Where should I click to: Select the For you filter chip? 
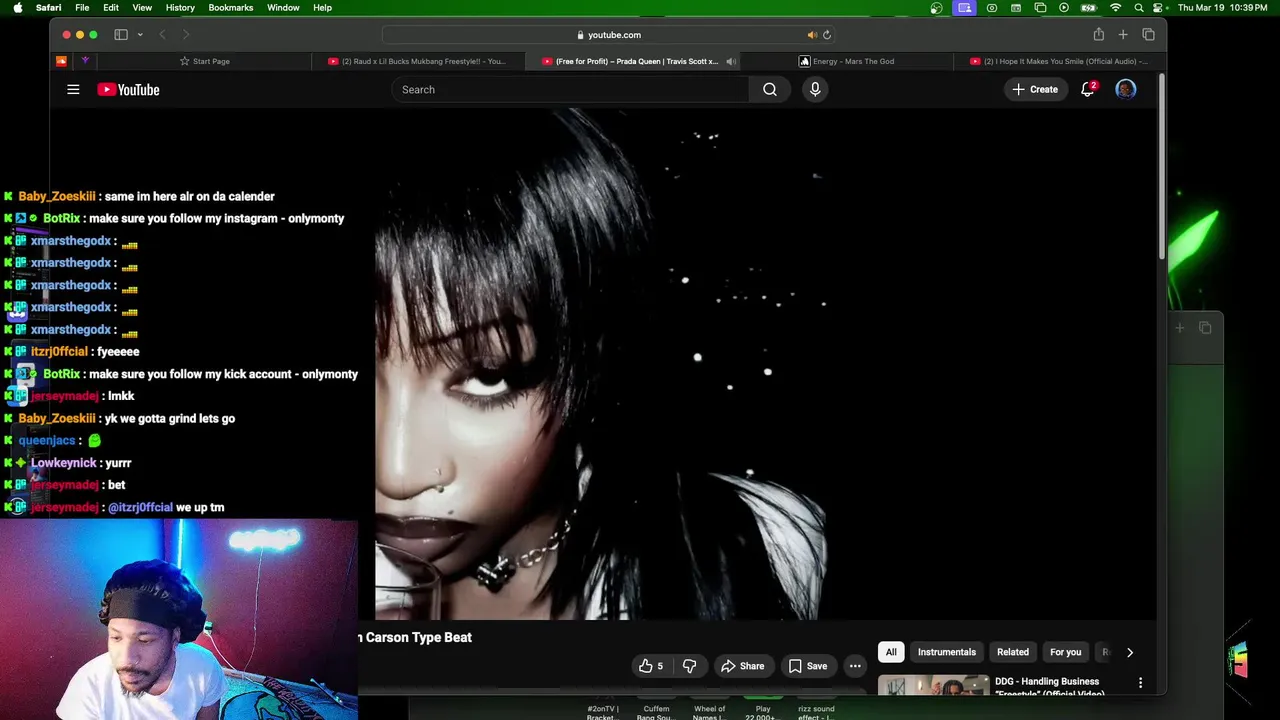pos(1066,652)
